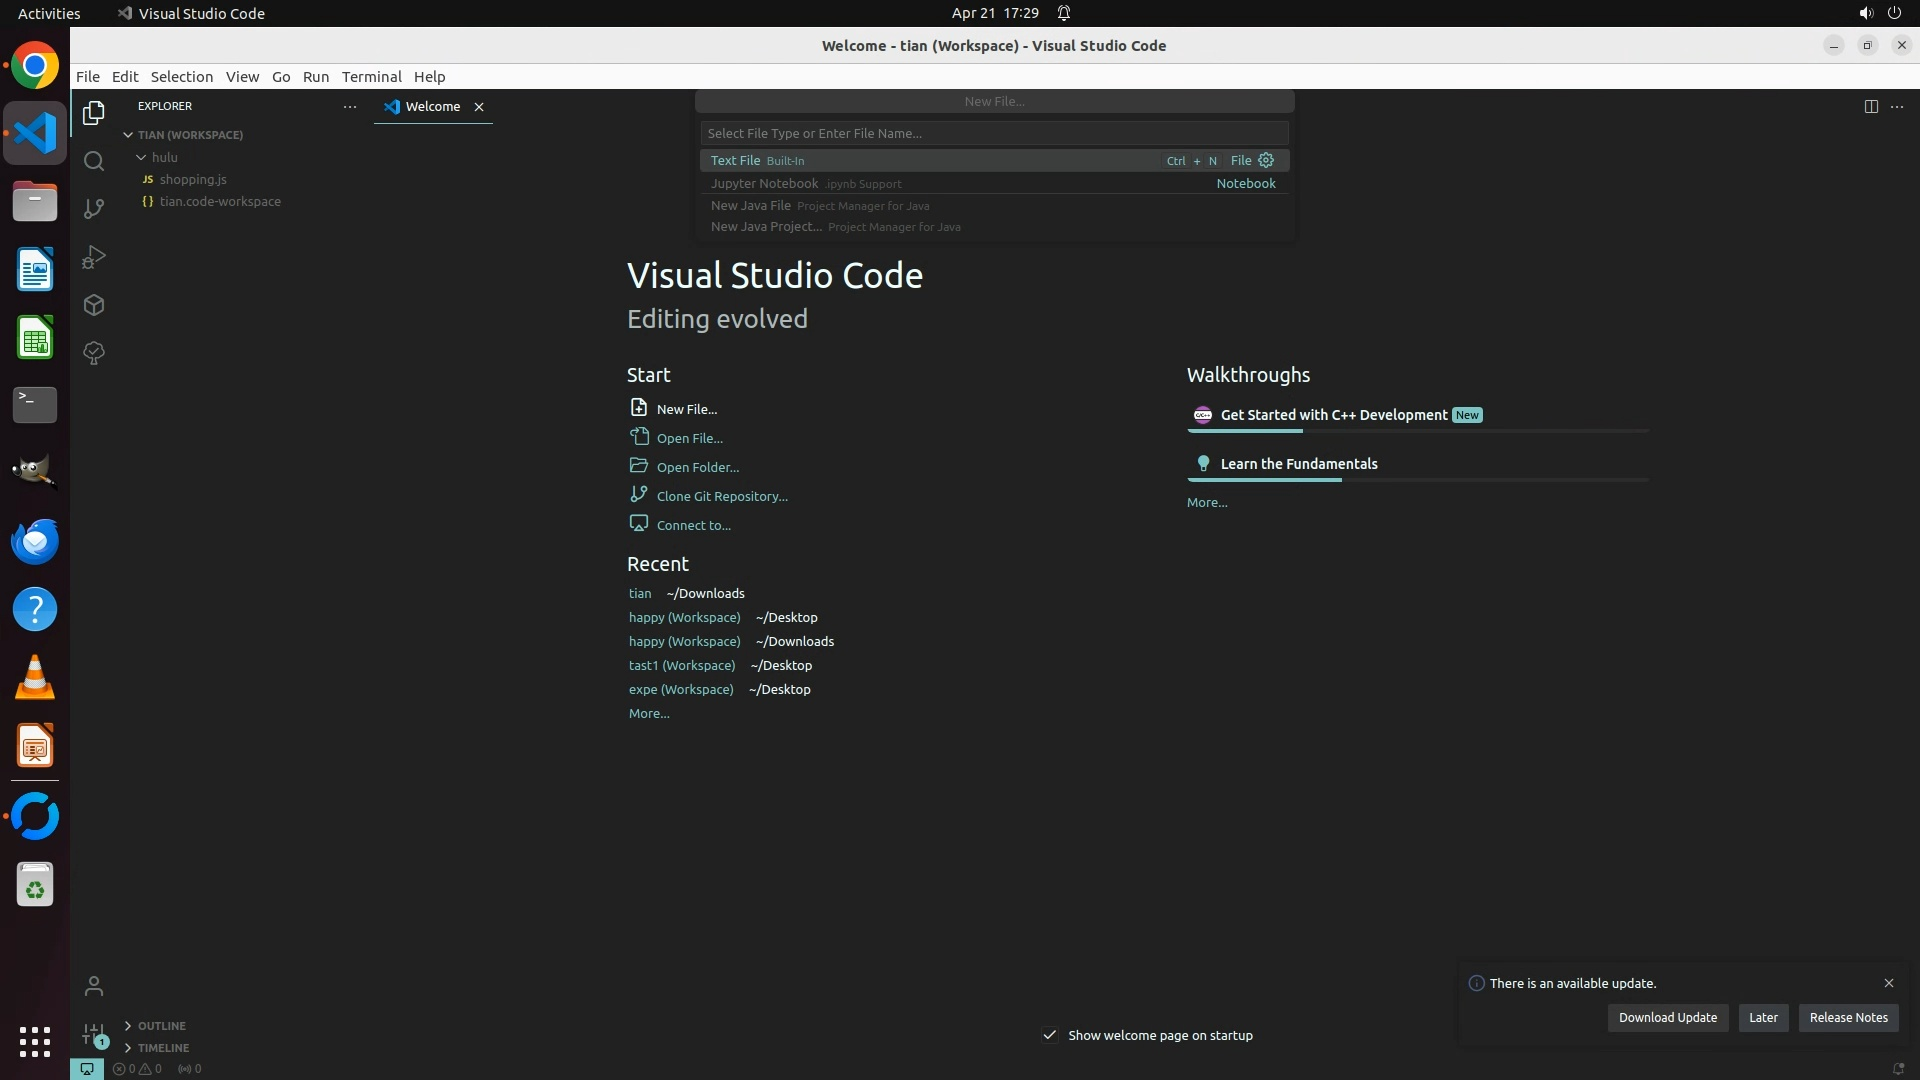The image size is (1920, 1080).
Task: Click gear icon next to Text File
Action: pyautogui.click(x=1266, y=160)
